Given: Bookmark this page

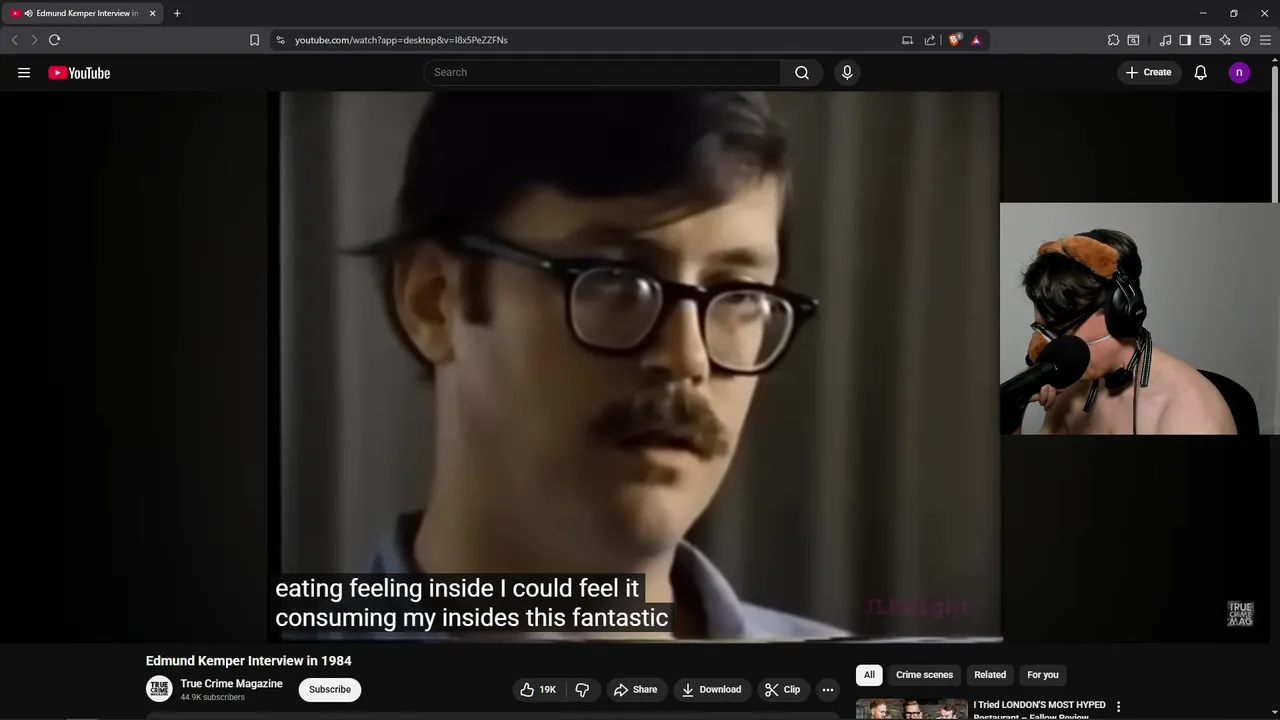Looking at the screenshot, I should point(254,40).
